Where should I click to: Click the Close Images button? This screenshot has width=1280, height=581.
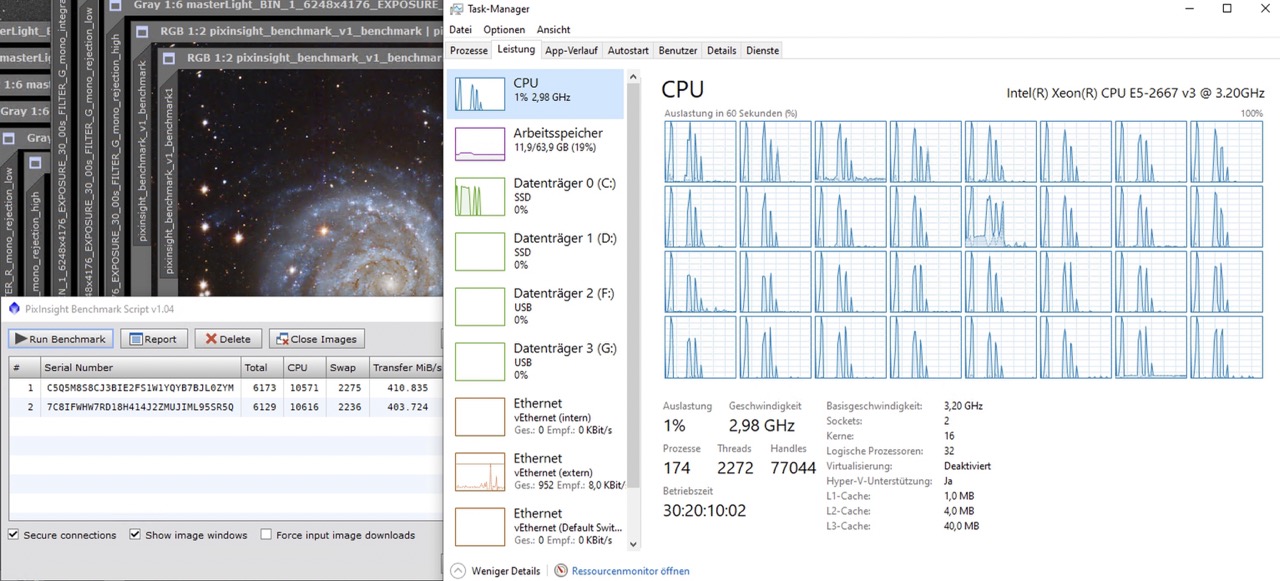coord(316,339)
